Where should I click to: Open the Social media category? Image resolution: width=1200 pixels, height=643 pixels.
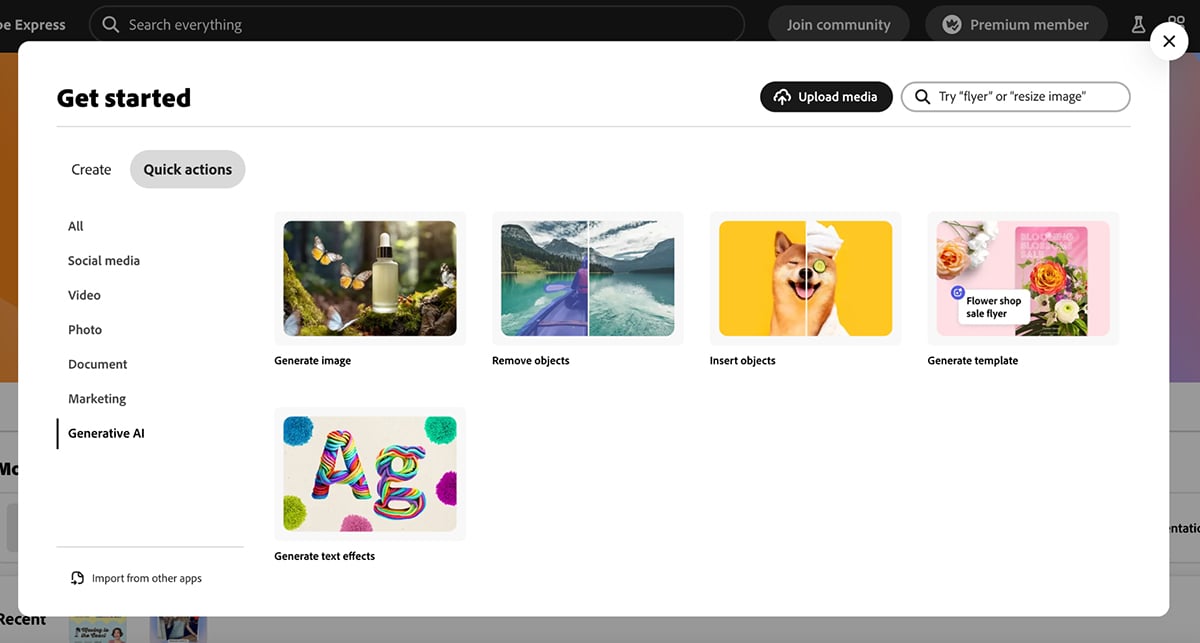coord(104,260)
